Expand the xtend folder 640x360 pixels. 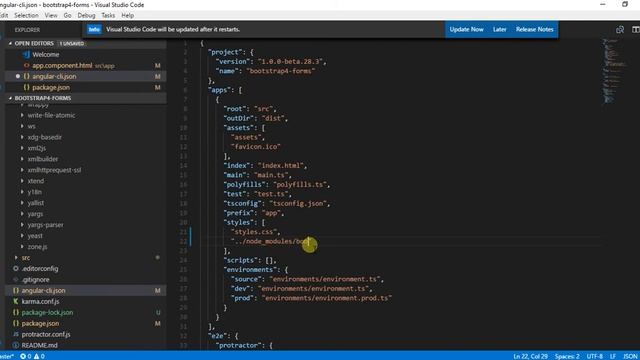[x=36, y=181]
